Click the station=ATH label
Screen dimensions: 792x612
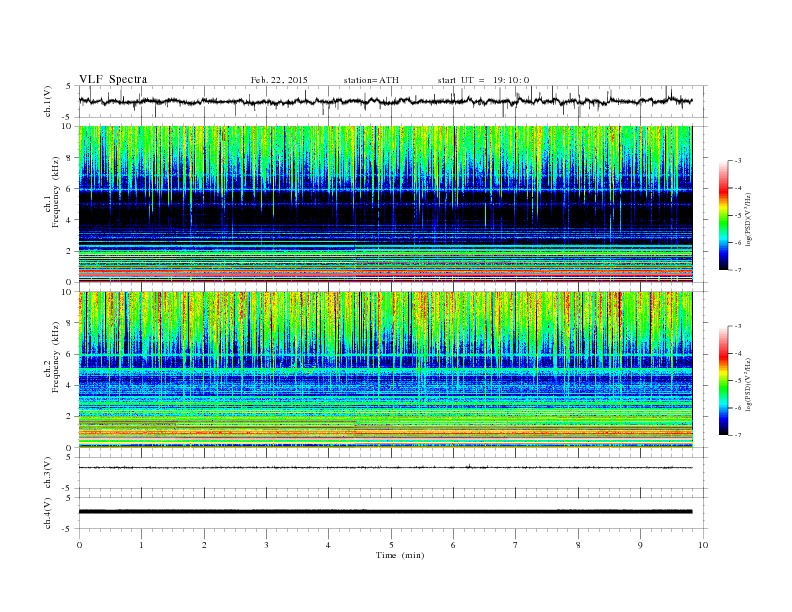click(371, 80)
